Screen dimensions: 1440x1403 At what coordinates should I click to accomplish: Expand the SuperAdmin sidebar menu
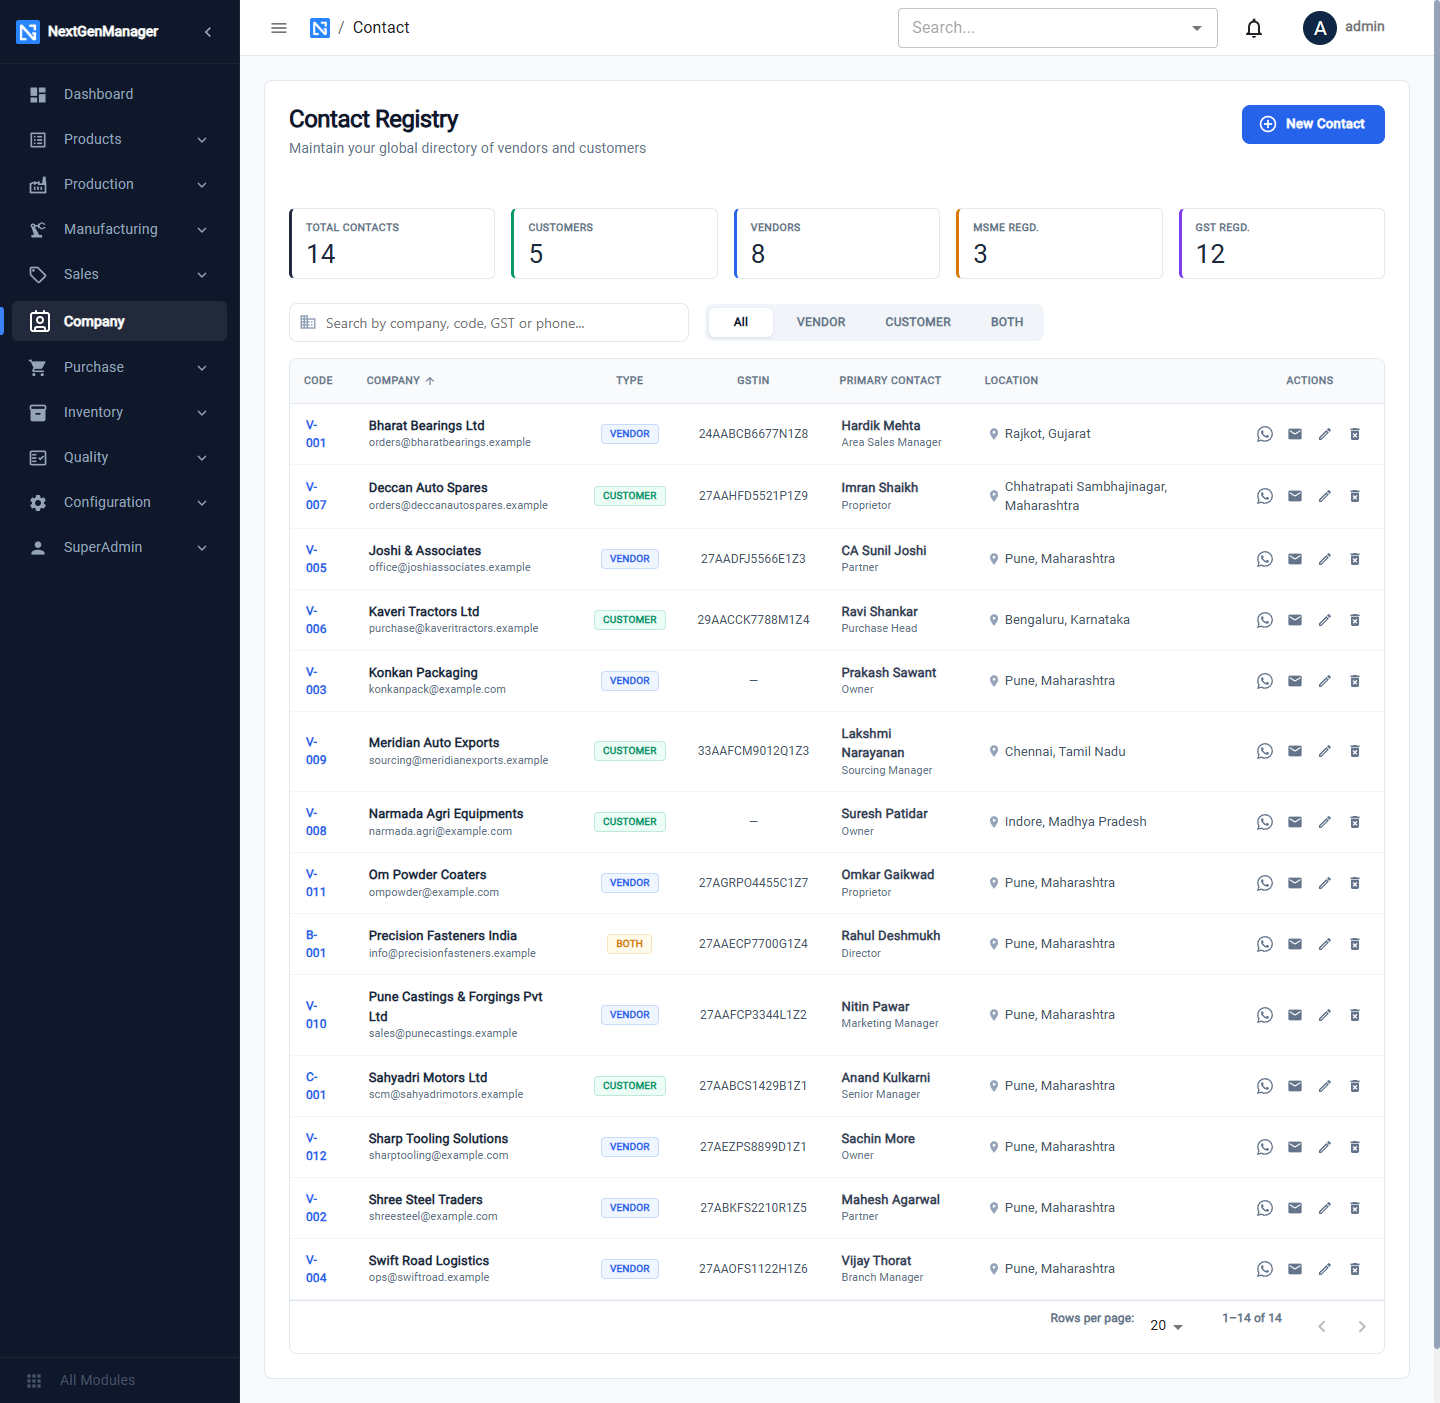pos(120,547)
